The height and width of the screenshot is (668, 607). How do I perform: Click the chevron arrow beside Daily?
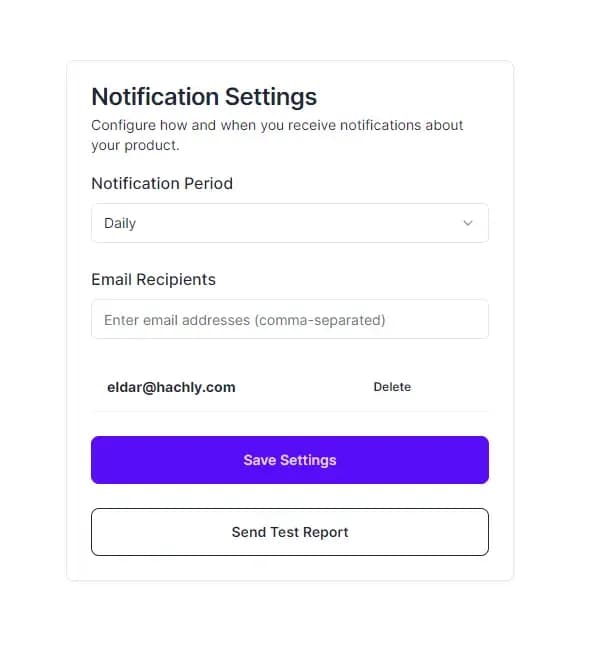point(468,223)
